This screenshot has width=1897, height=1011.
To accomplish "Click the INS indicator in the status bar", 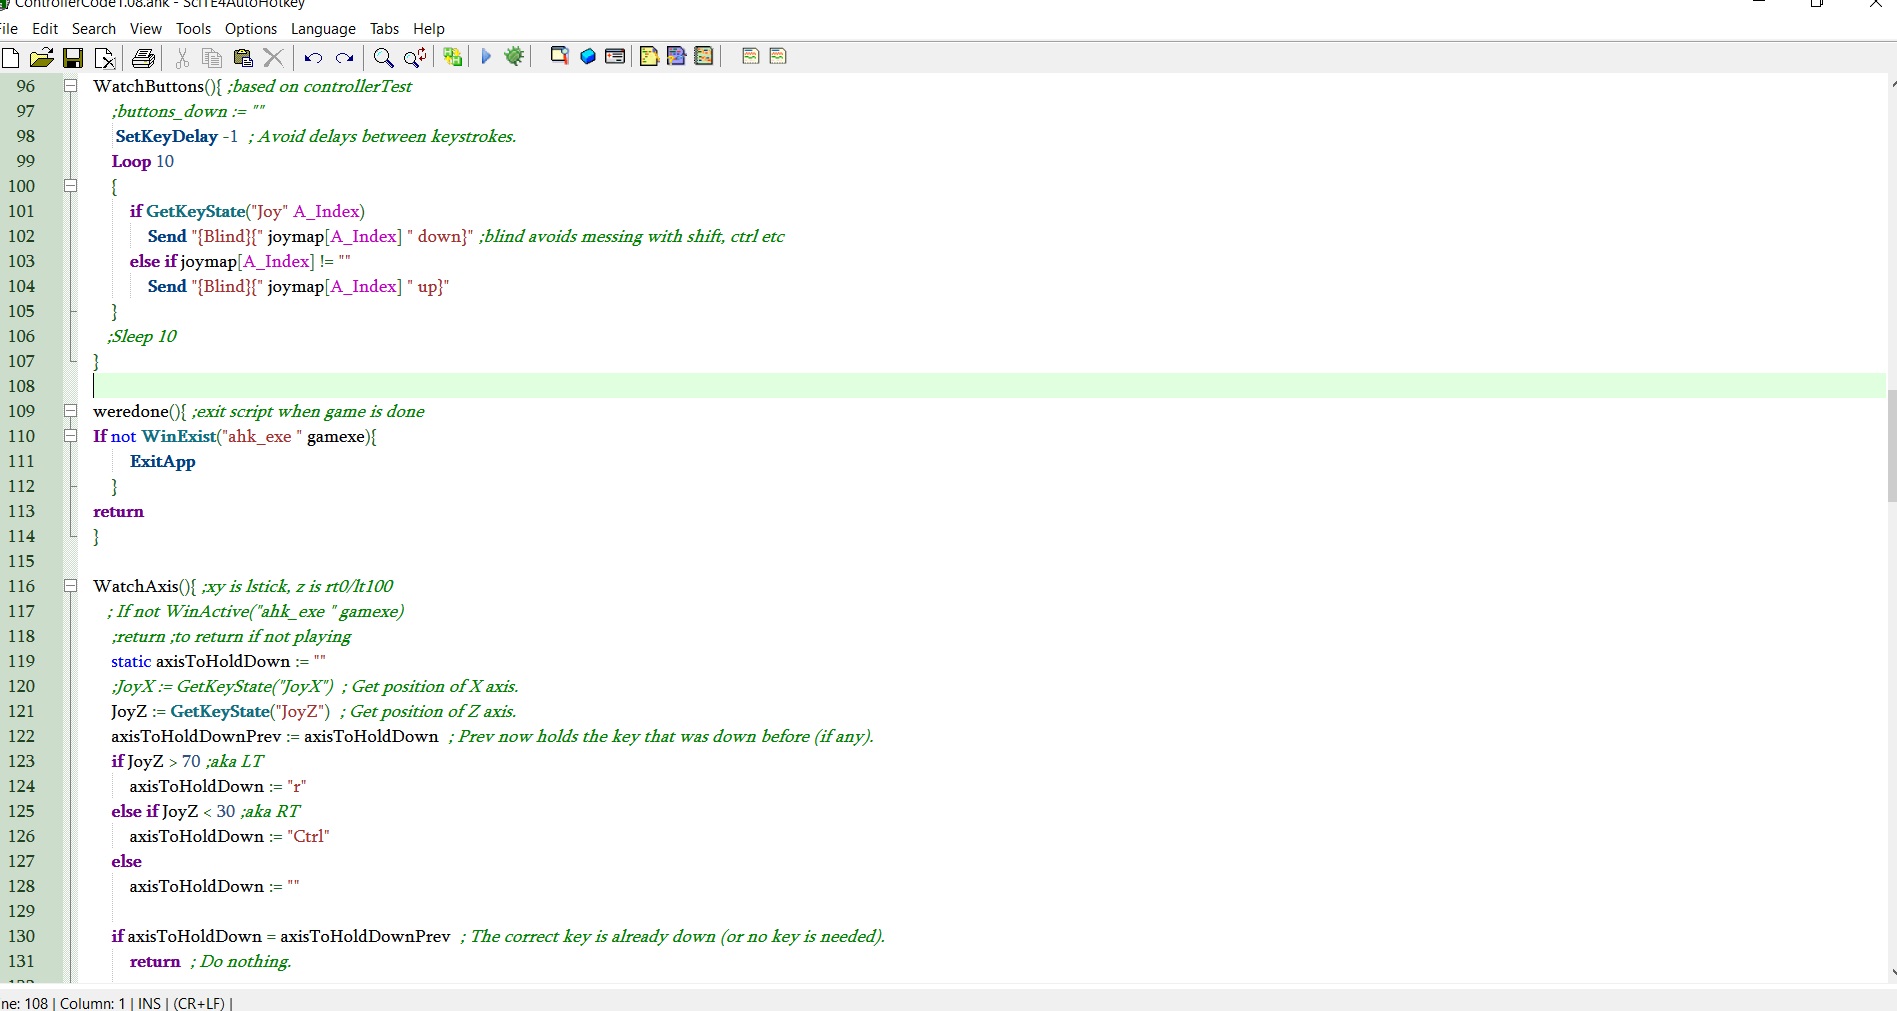I will (149, 1003).
